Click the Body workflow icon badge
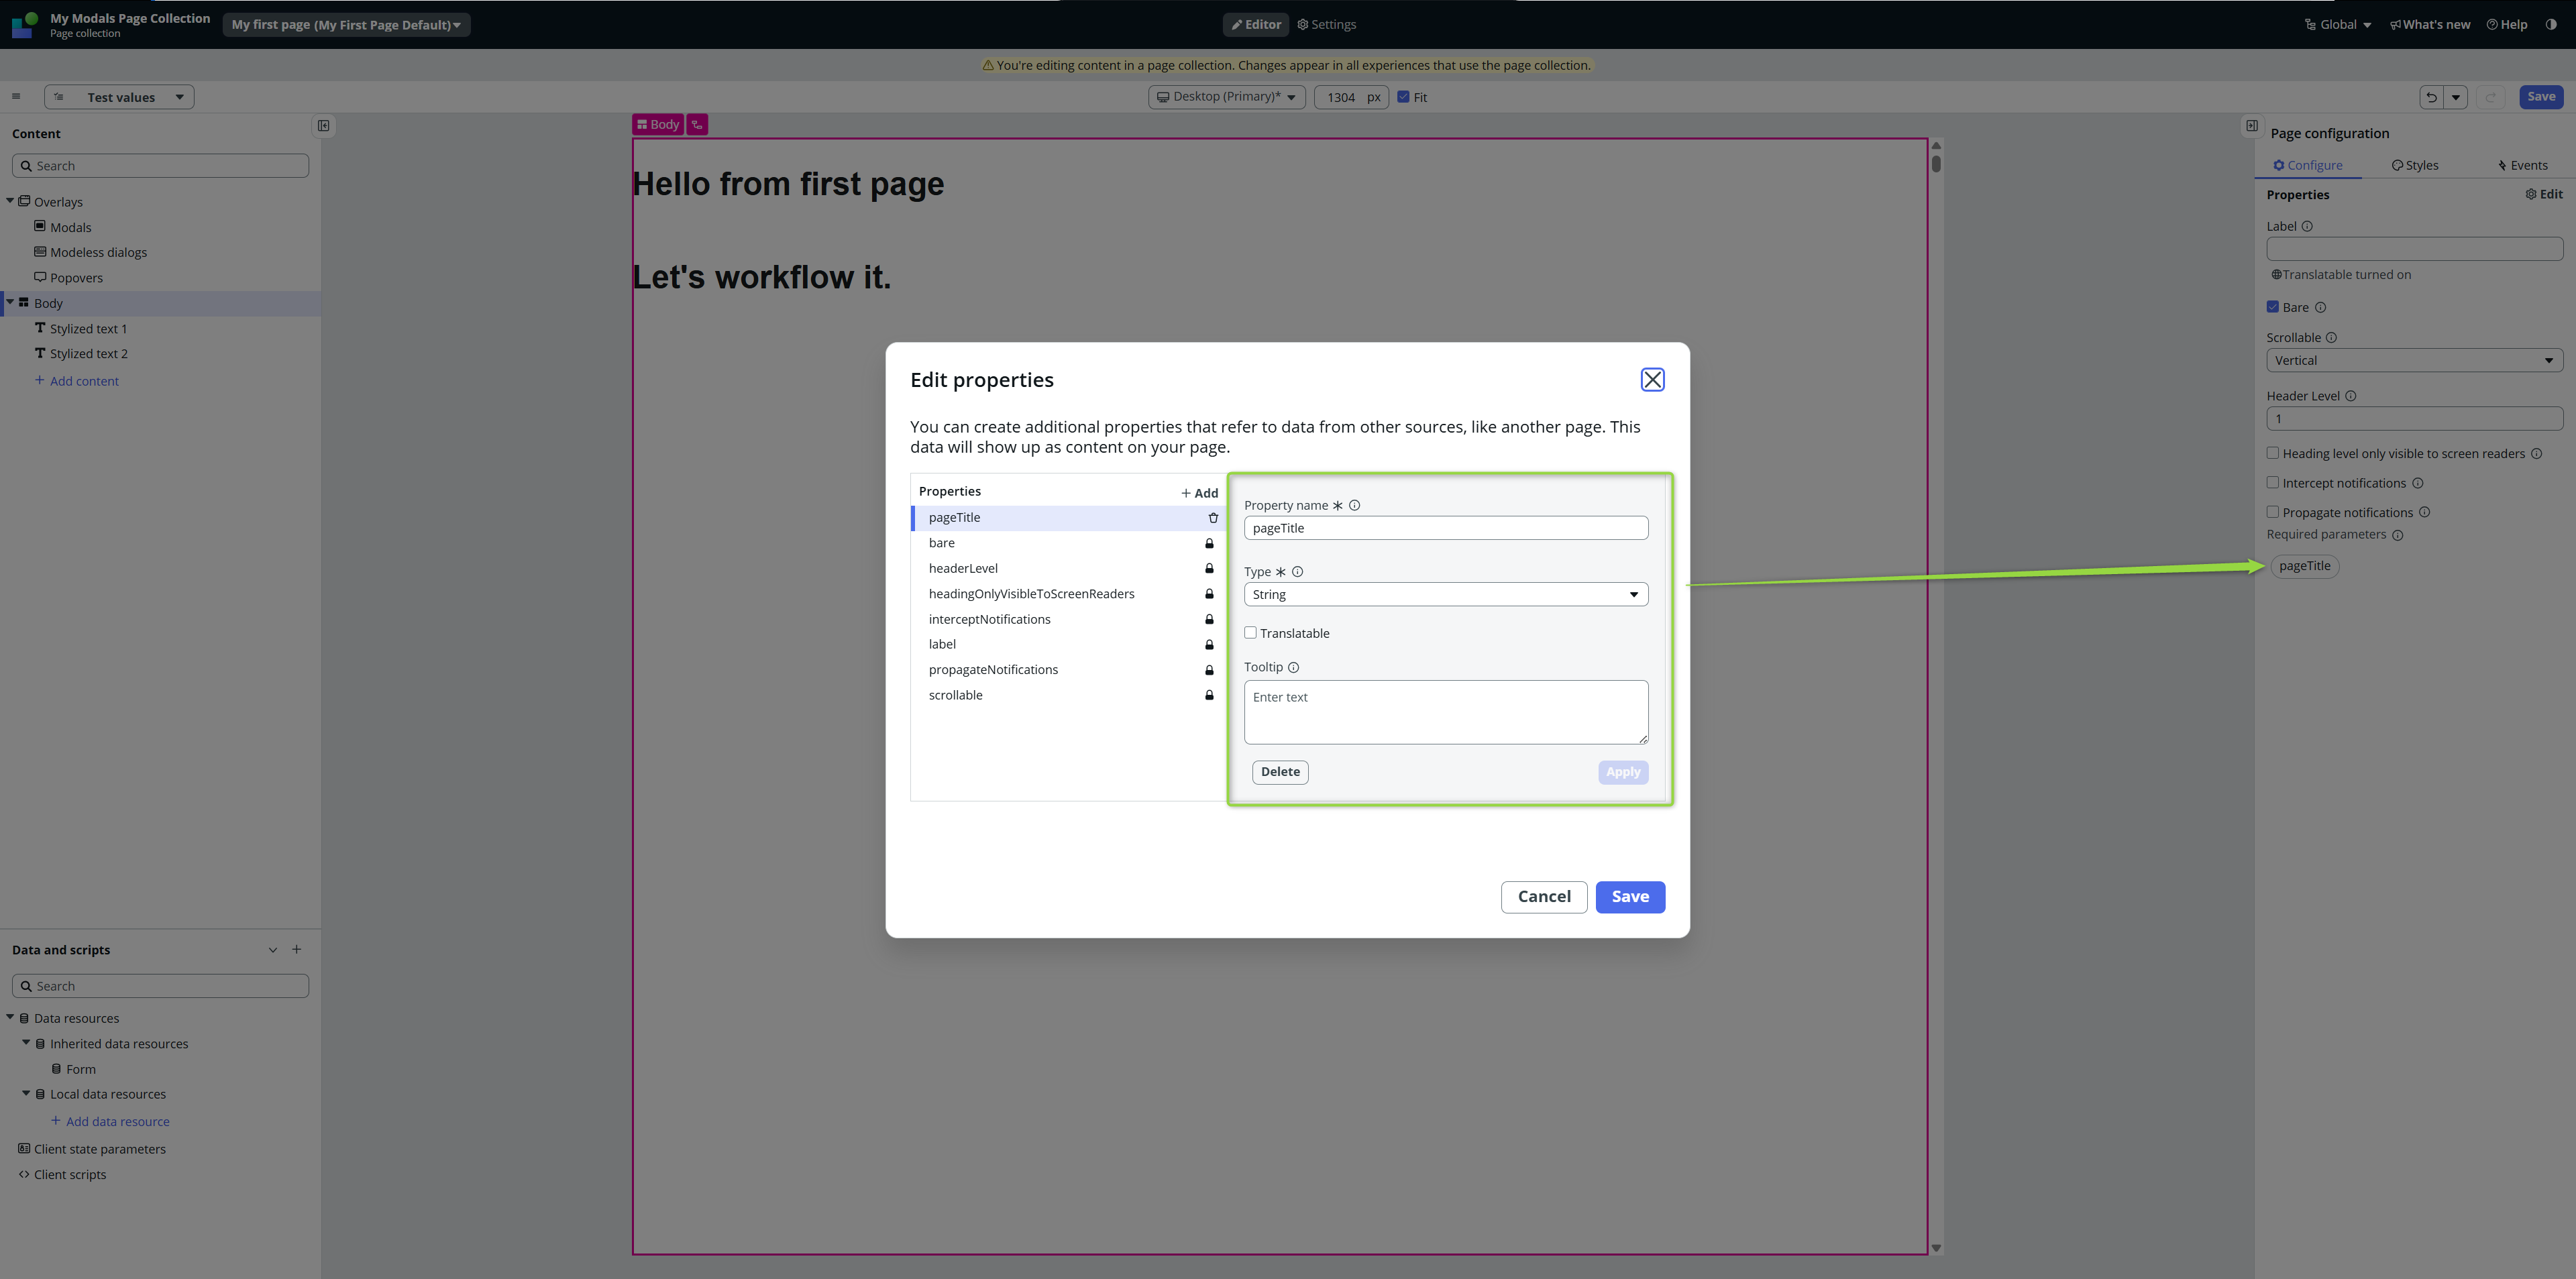2576x1279 pixels. pos(697,124)
